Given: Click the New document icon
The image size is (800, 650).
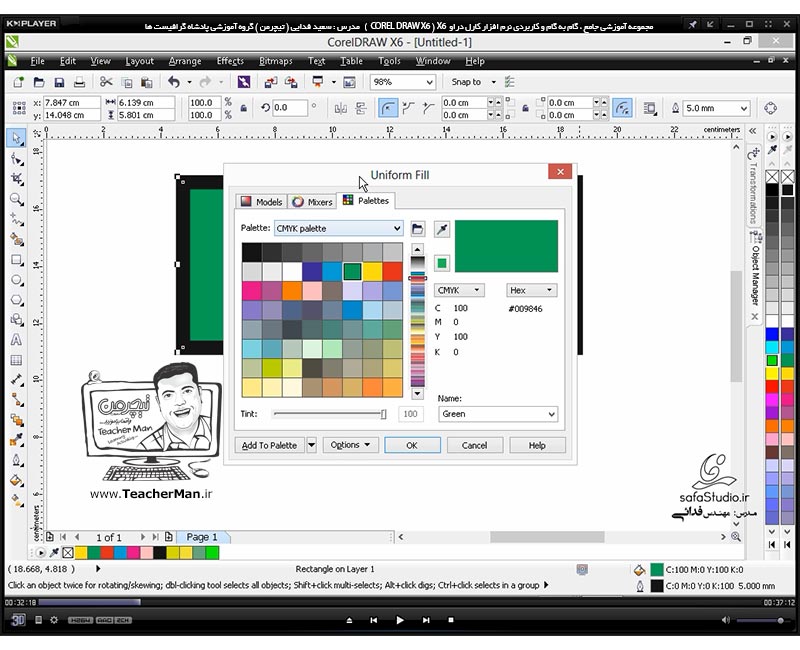Looking at the screenshot, I should click(18, 82).
